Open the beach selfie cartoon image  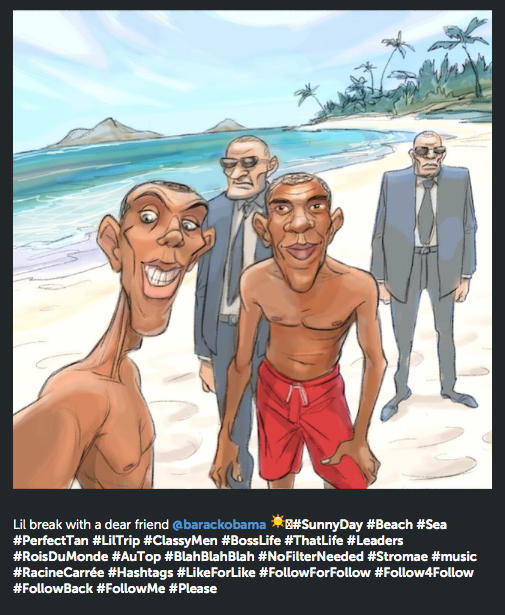(252, 249)
